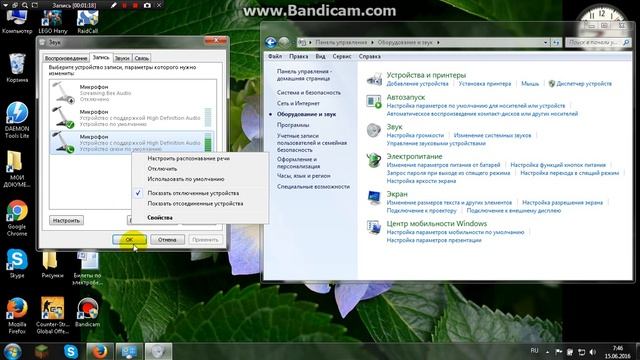Open Настройка яркости экрана link

pos(421,181)
